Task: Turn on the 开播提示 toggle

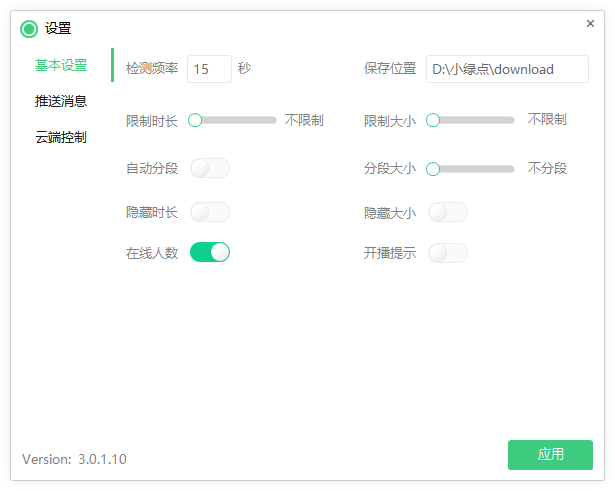Action: [x=448, y=253]
